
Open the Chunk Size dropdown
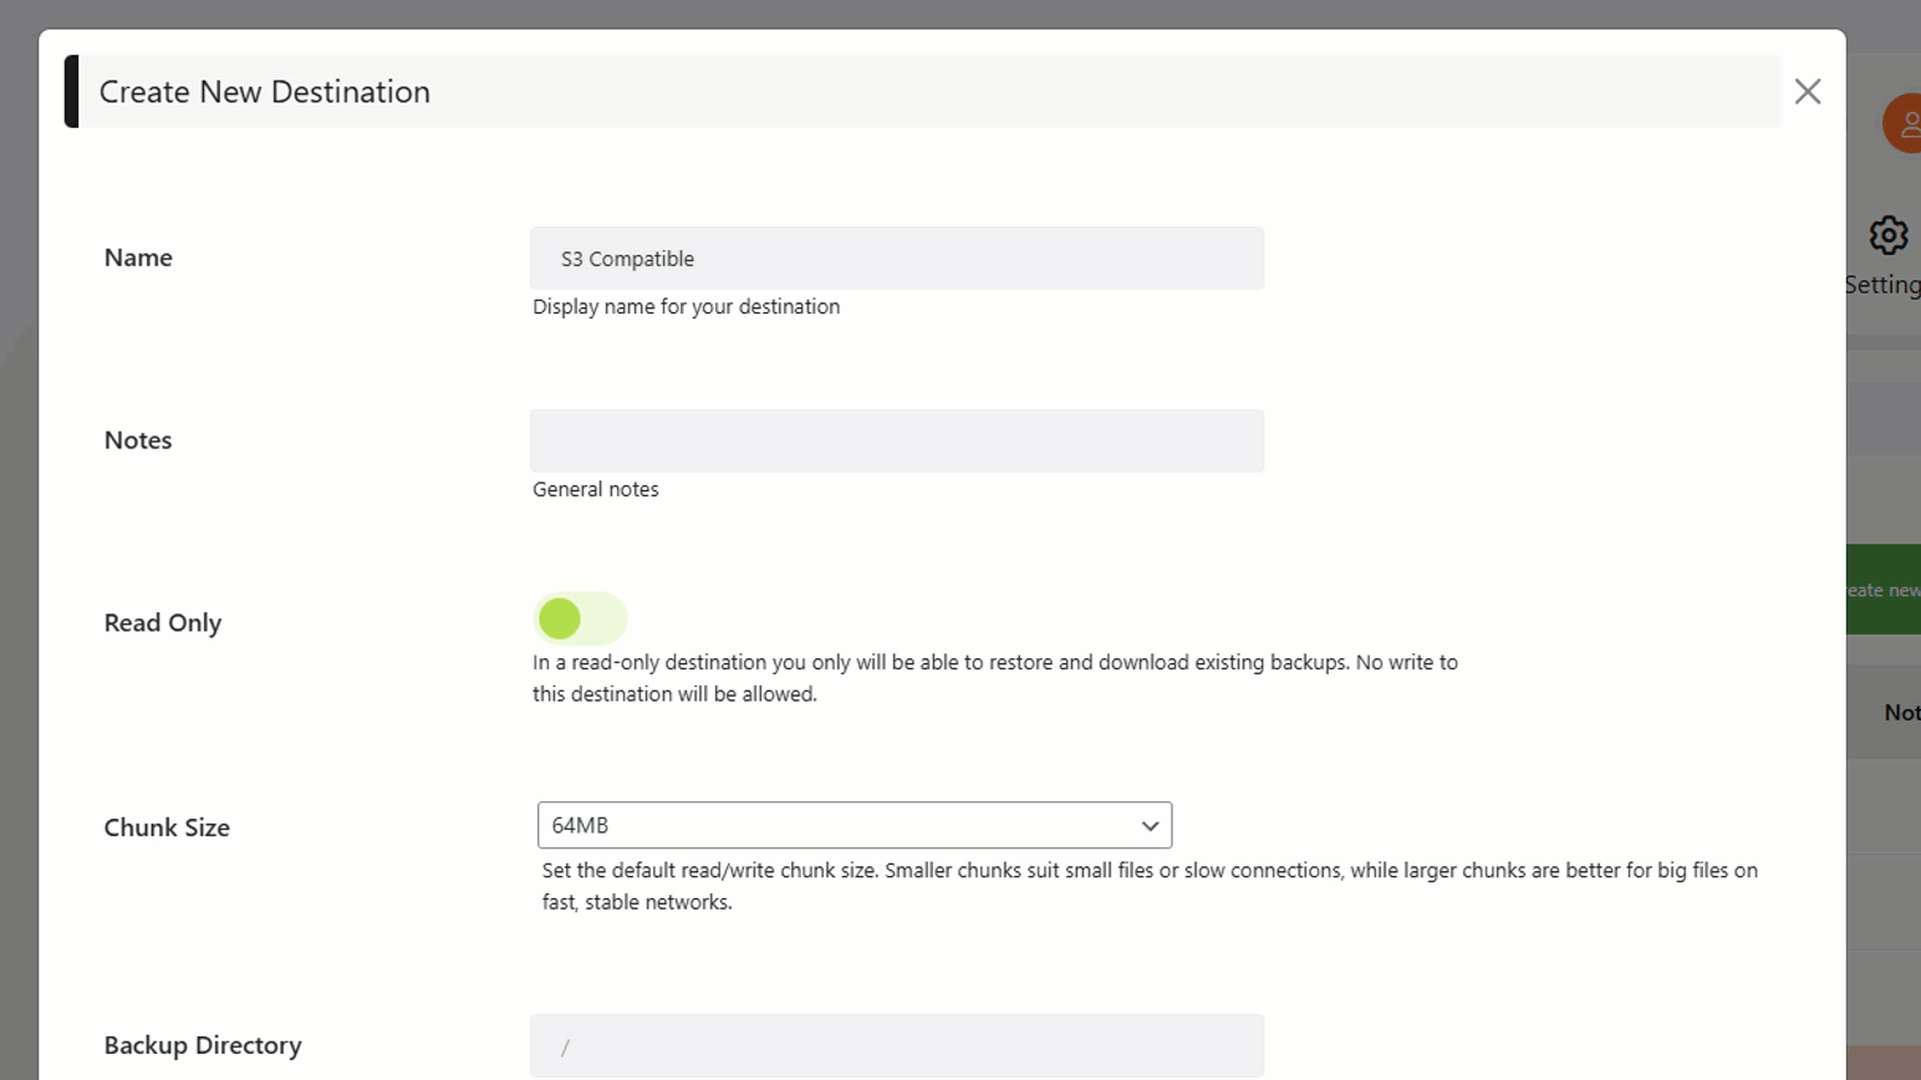[x=854, y=825]
